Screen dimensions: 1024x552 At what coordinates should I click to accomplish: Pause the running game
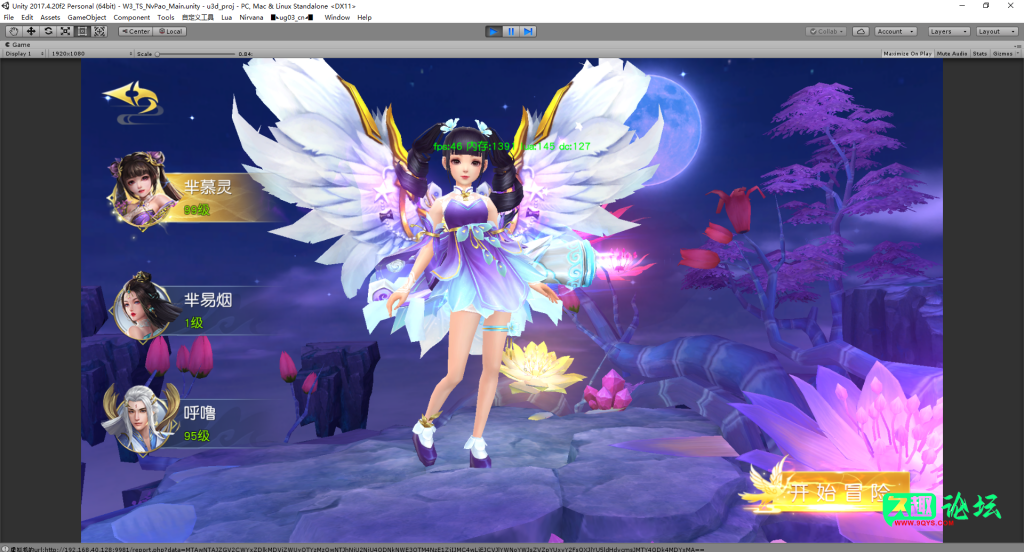[510, 31]
